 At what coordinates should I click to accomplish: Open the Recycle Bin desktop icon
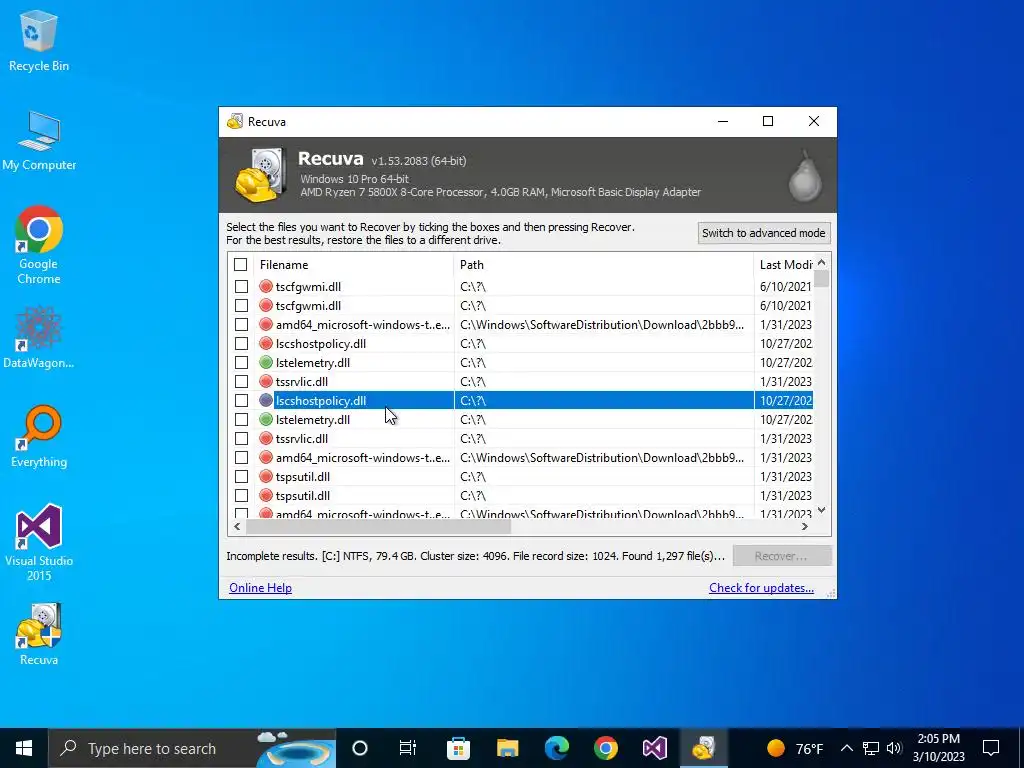(39, 40)
